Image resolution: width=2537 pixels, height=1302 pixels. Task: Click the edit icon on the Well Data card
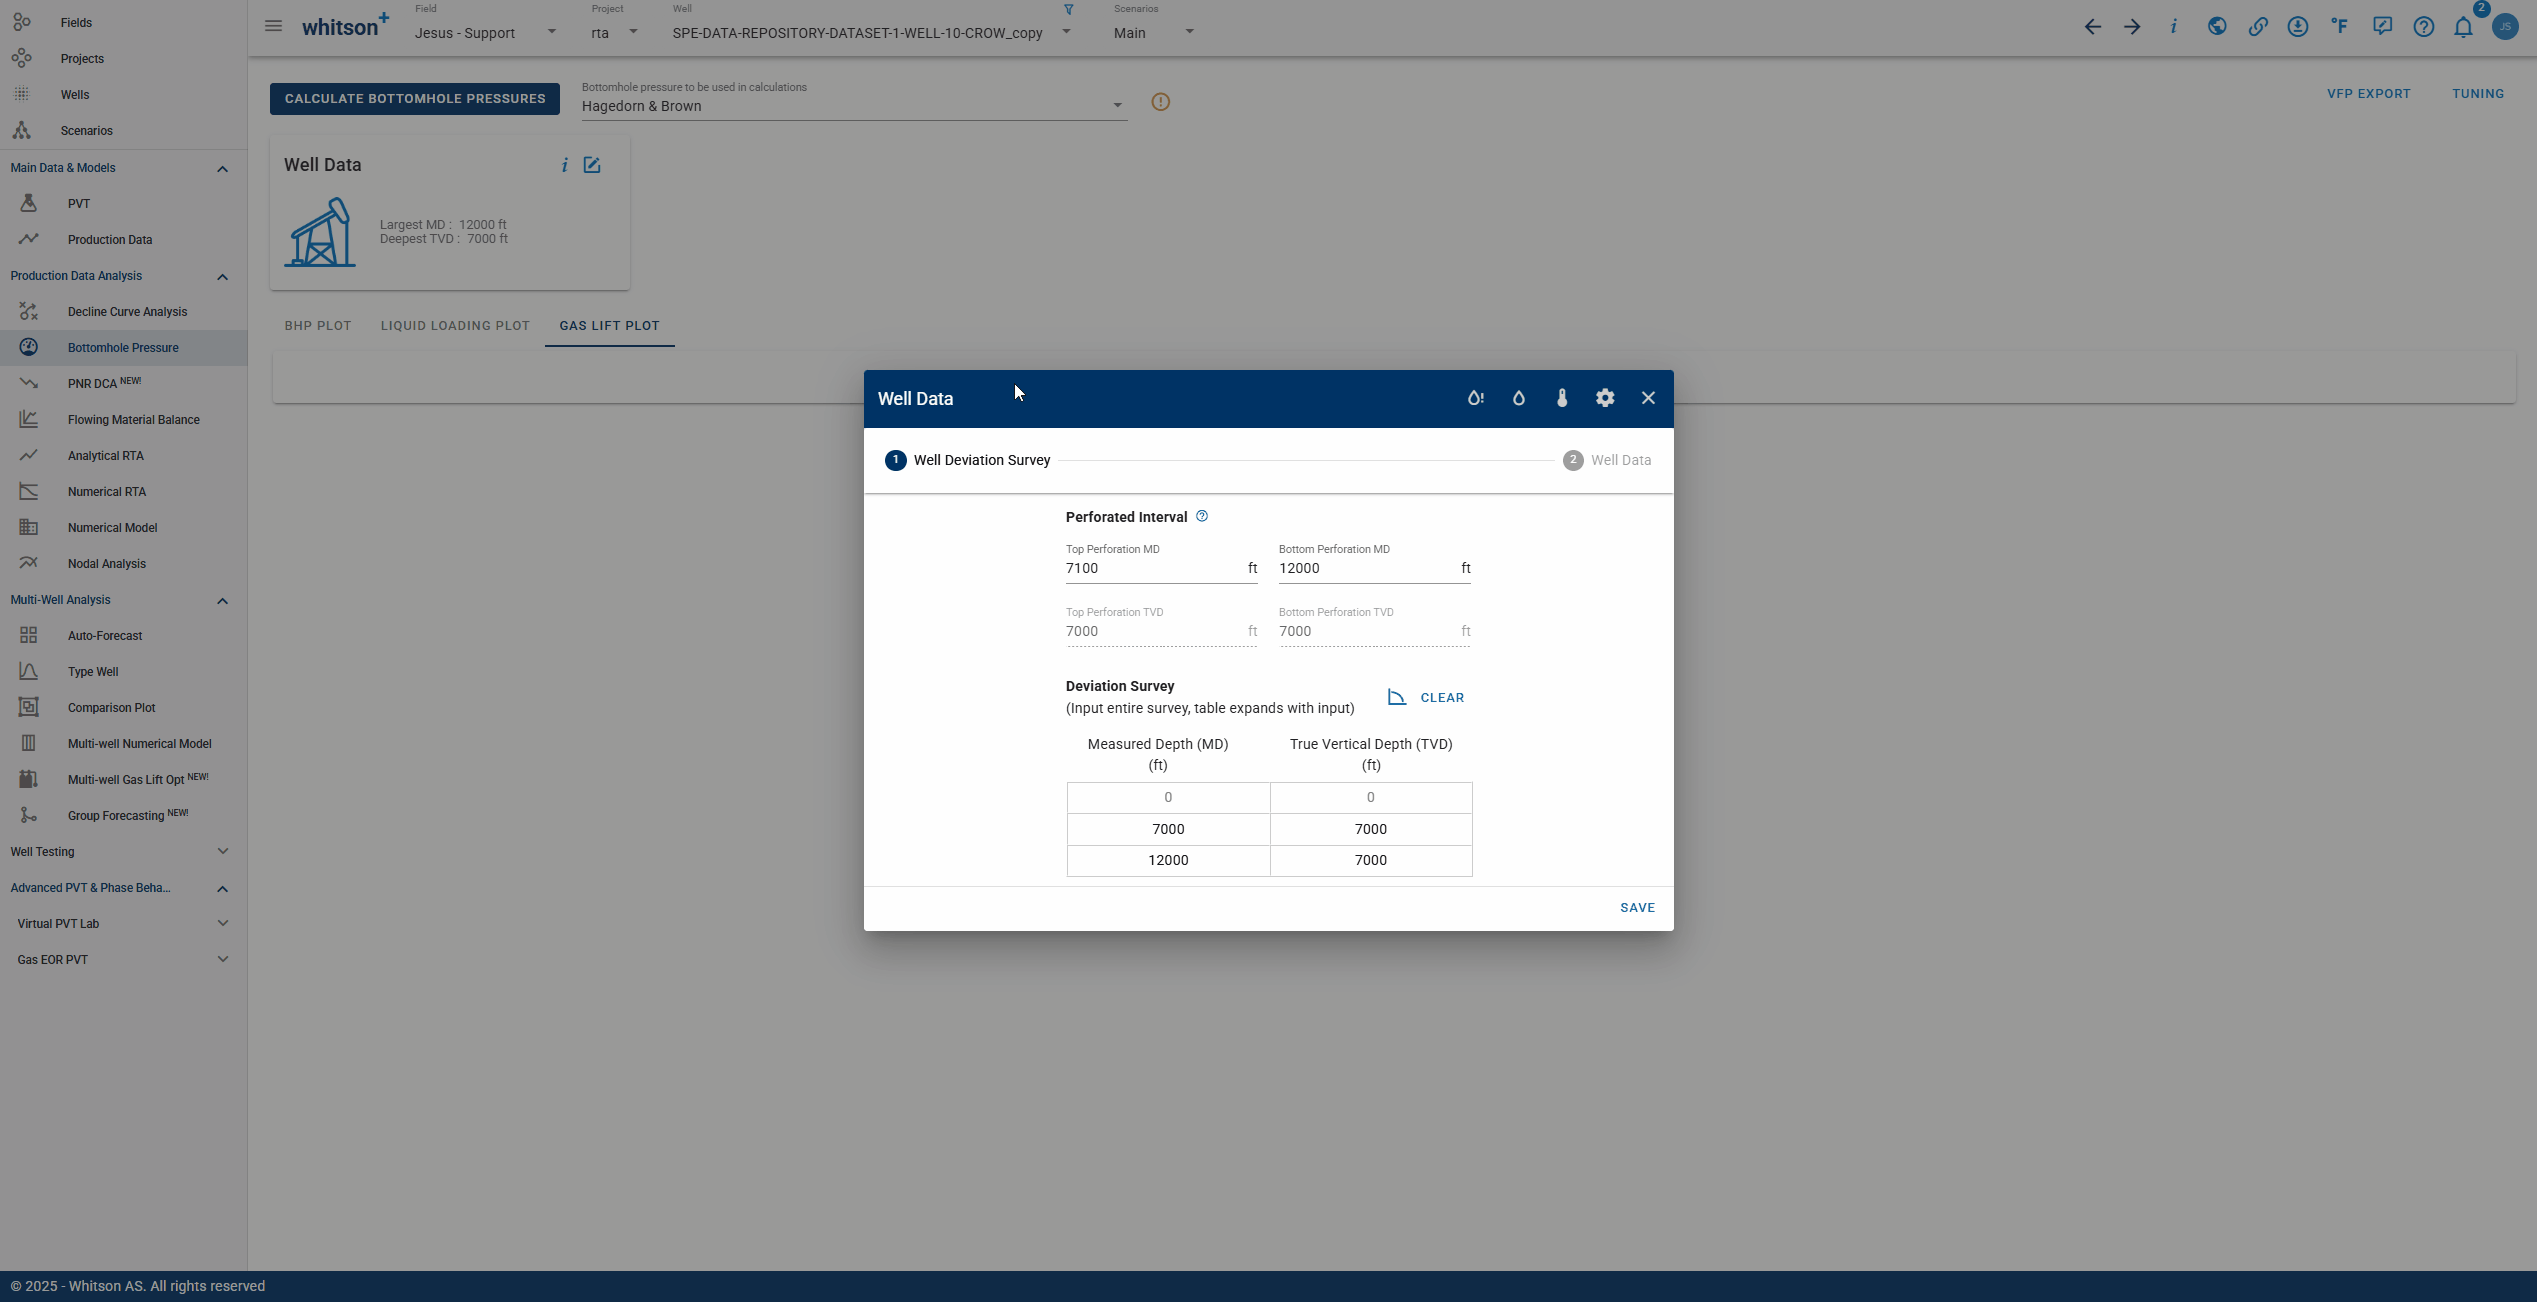(x=592, y=165)
